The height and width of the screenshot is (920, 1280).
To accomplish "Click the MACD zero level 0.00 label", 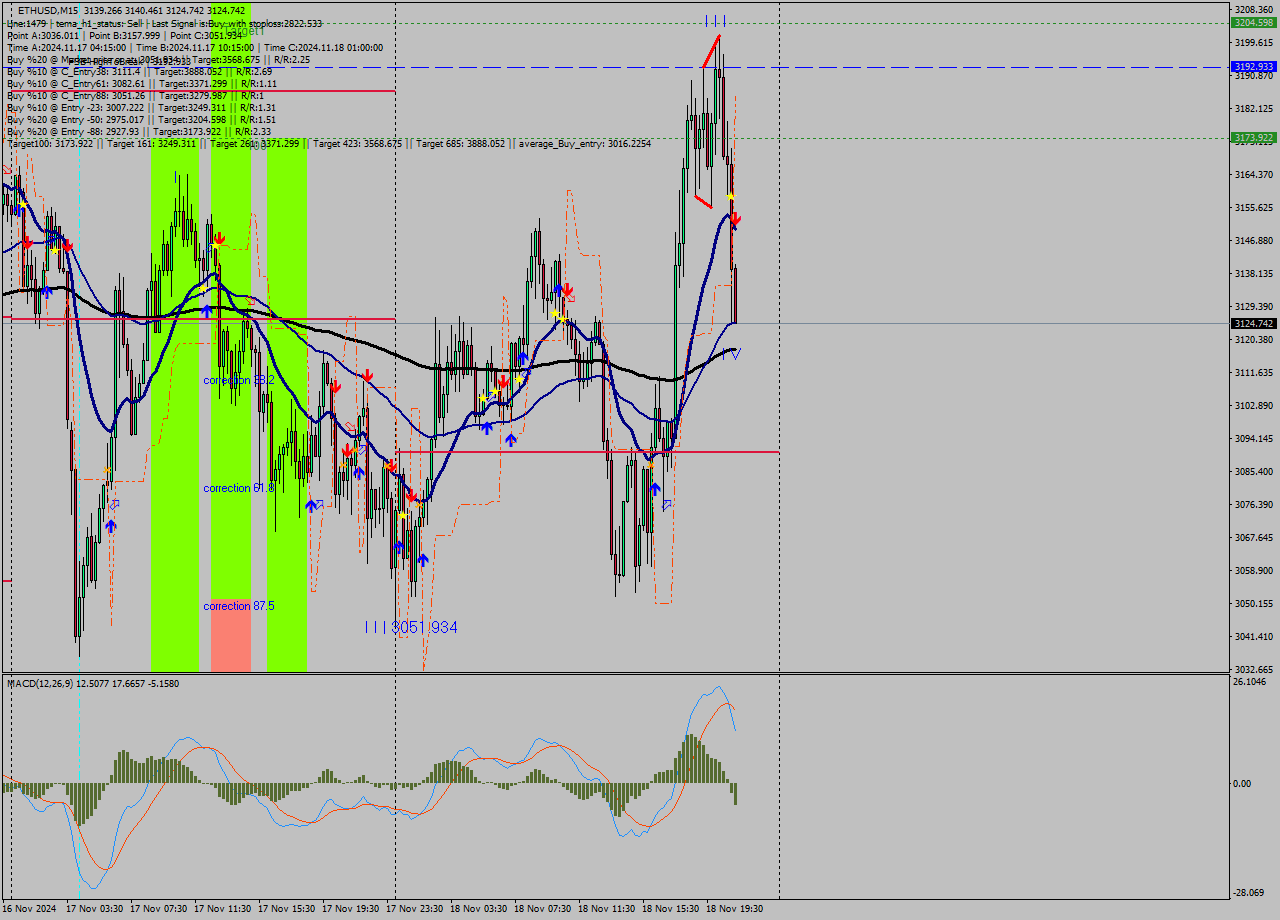I will click(1244, 784).
